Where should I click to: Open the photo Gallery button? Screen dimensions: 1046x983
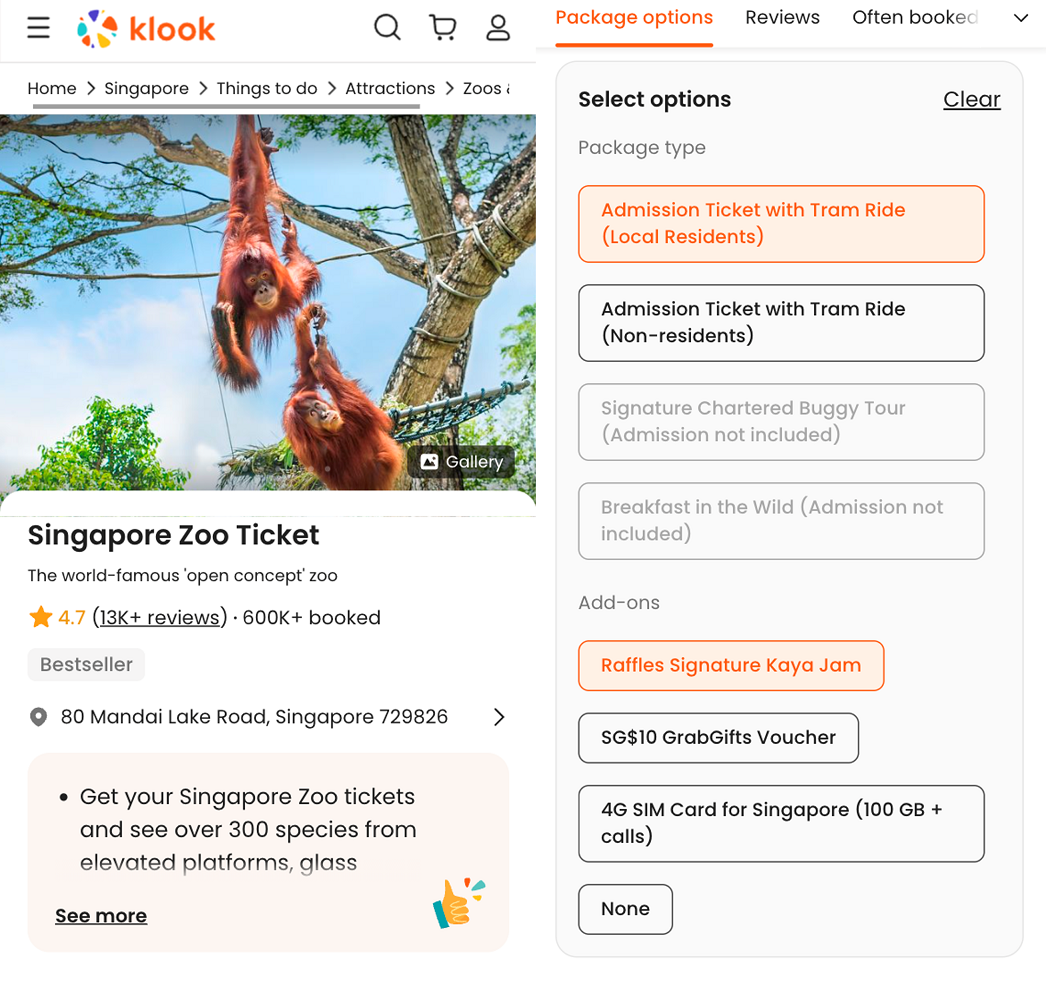pos(462,461)
